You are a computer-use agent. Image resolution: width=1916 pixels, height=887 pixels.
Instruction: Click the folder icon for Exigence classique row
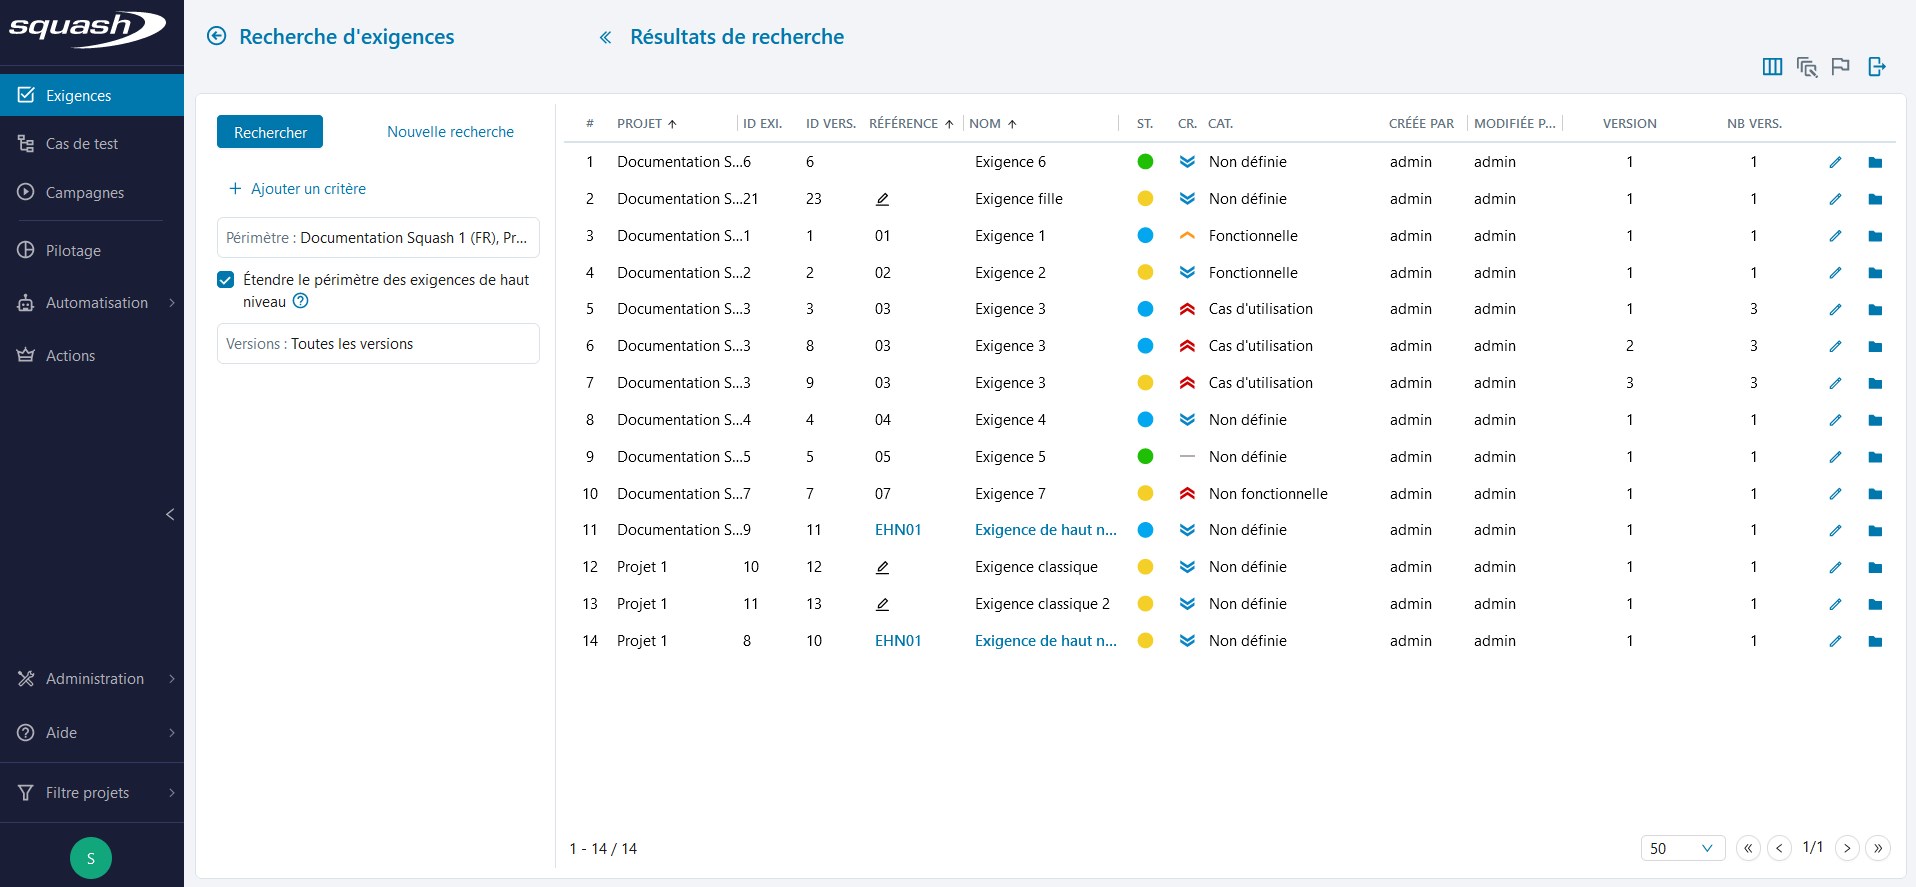tap(1875, 568)
